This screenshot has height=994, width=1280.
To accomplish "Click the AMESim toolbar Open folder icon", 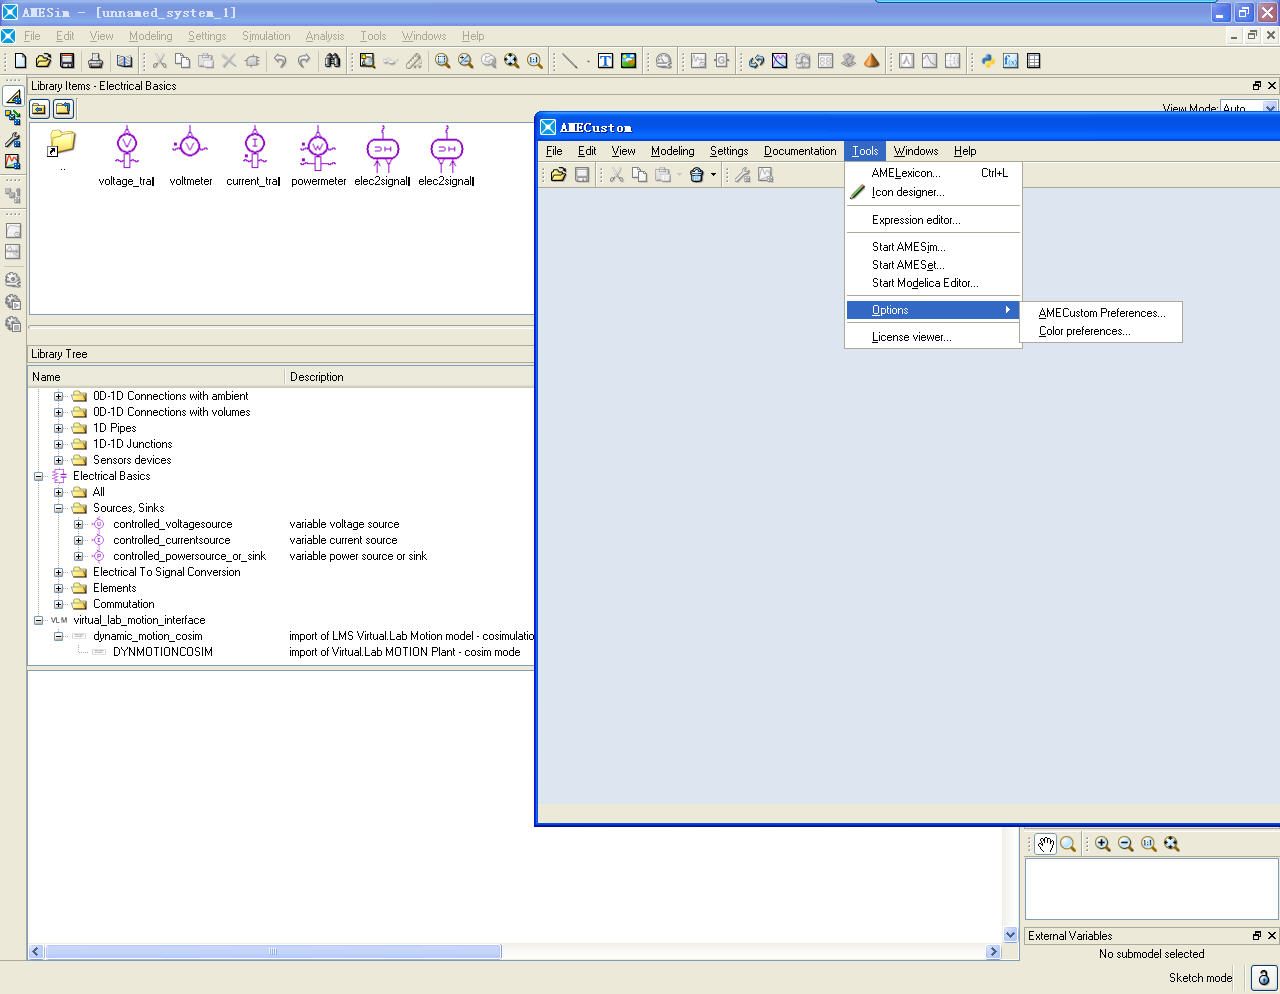I will pos(43,61).
